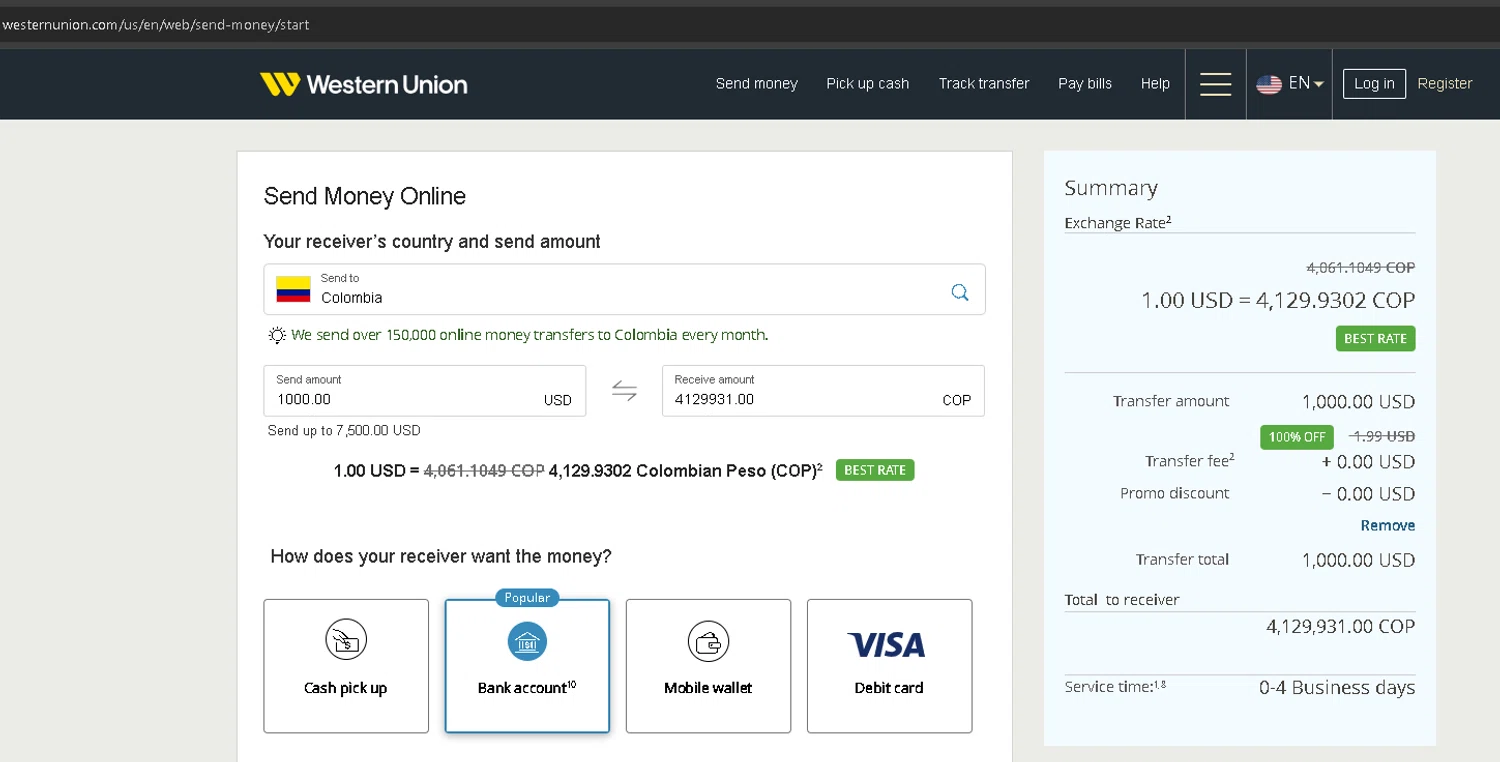Click 'How does your receiver want the money?'
The height and width of the screenshot is (762, 1500).
coord(441,556)
